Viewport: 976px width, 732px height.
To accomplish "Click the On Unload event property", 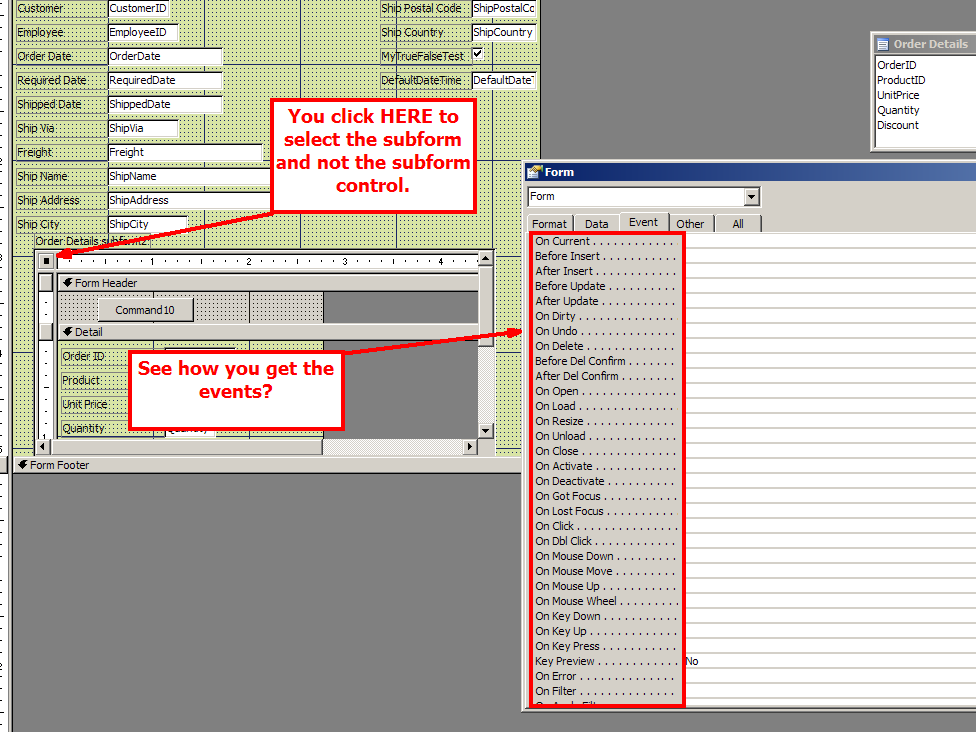I will 606,436.
